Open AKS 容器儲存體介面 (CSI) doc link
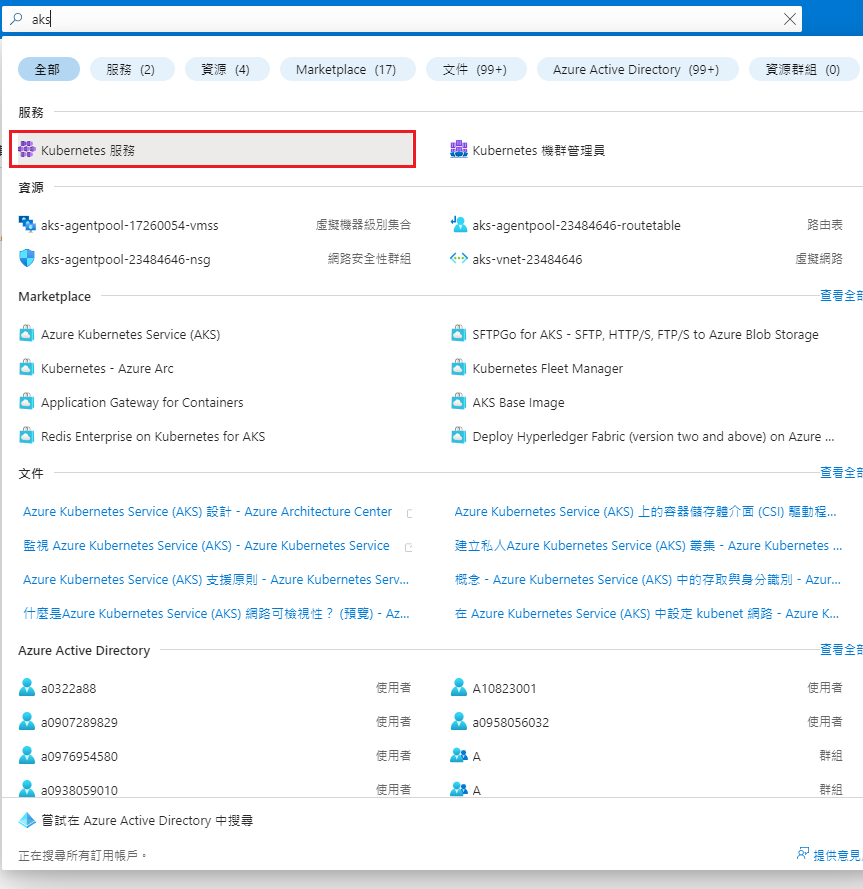The height and width of the screenshot is (889, 863). [x=645, y=511]
